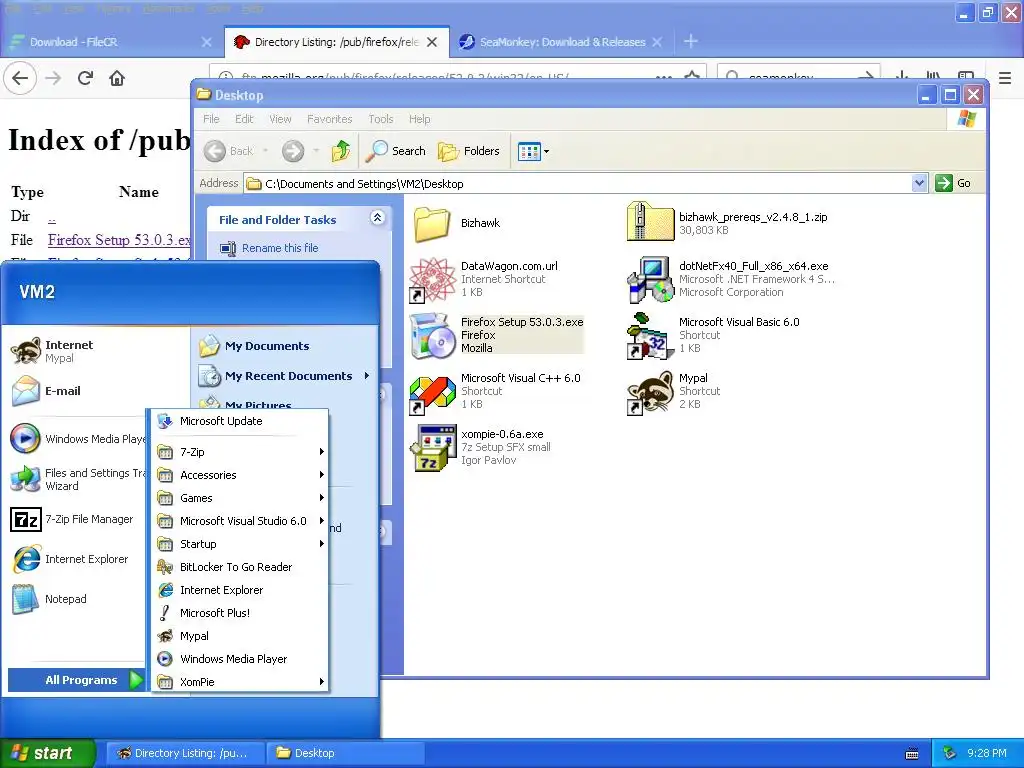Switch to Directory Listing taskbar item
Image resolution: width=1024 pixels, height=768 pixels.
[x=184, y=753]
